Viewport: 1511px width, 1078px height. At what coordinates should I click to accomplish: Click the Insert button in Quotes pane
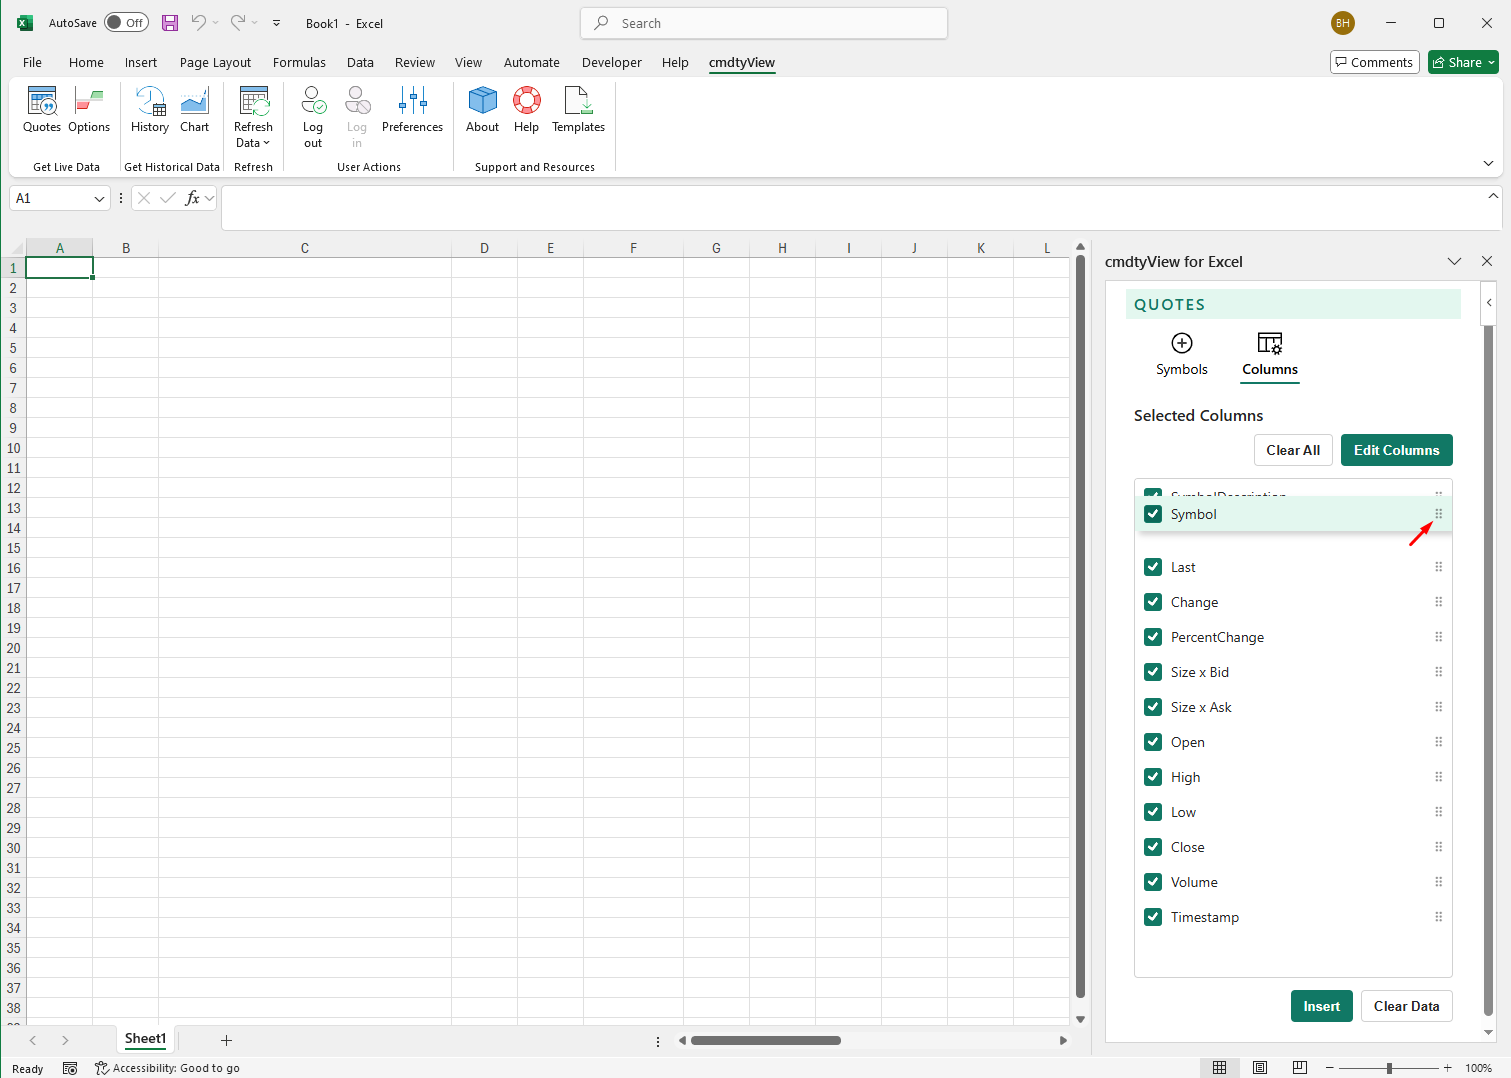(1321, 1006)
